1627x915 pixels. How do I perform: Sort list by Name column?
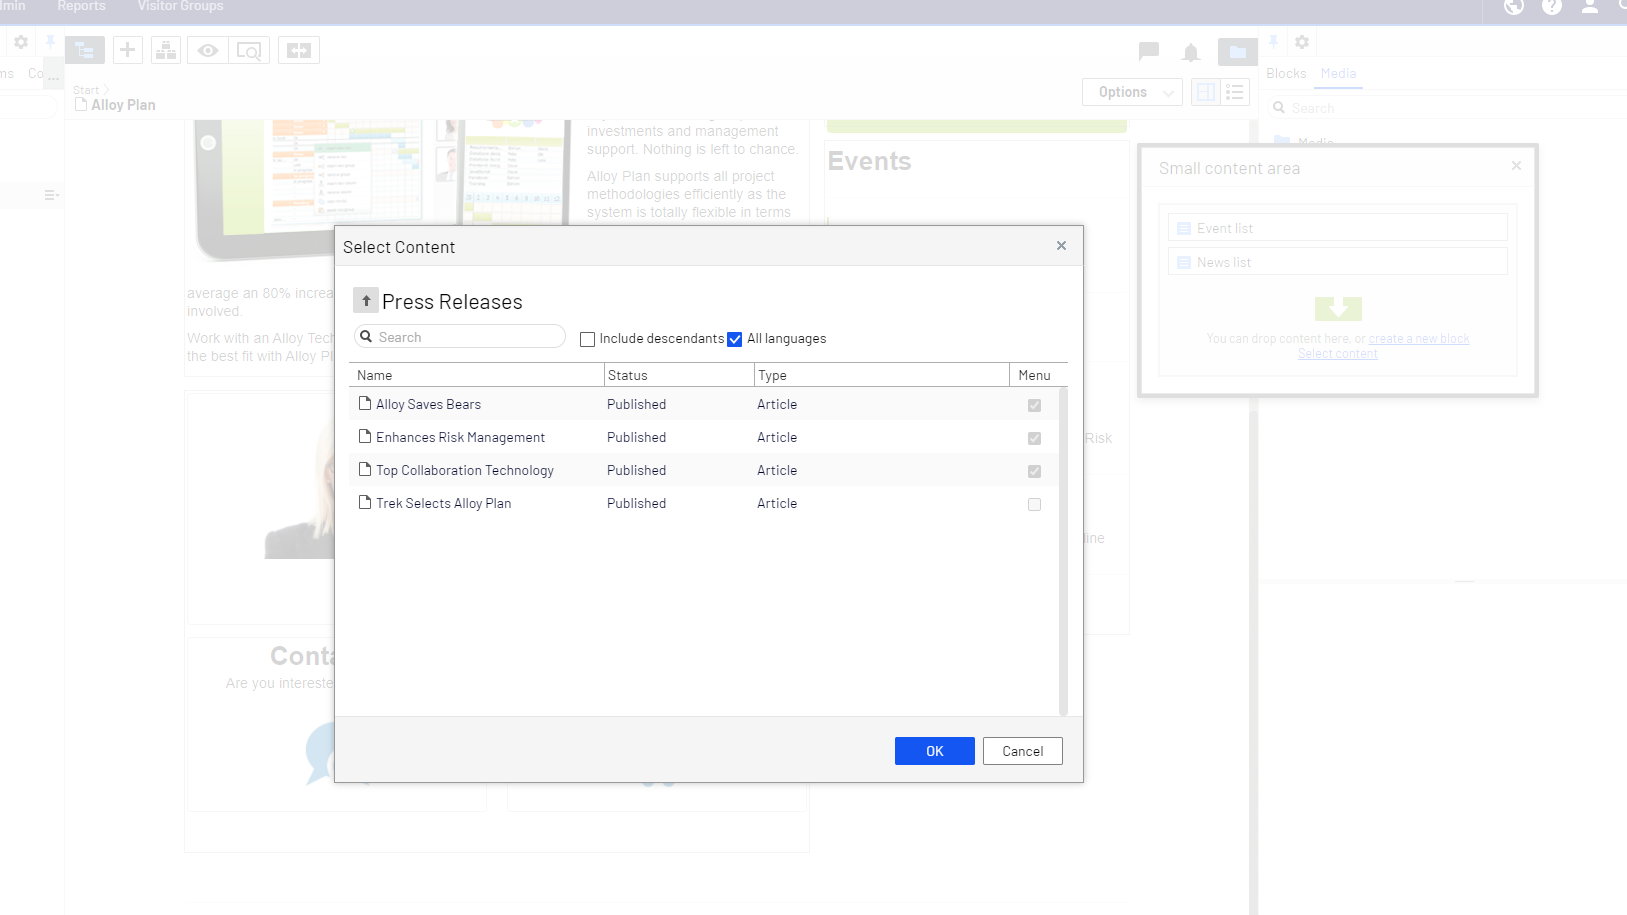coord(477,375)
